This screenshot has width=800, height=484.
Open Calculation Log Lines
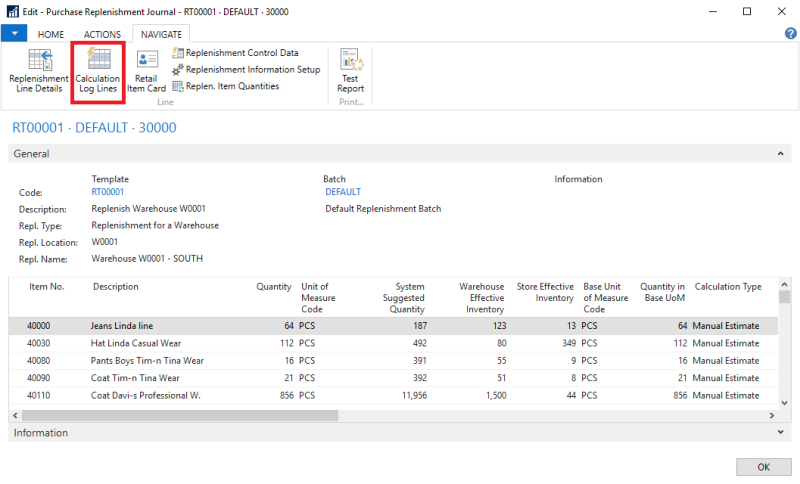[x=98, y=71]
